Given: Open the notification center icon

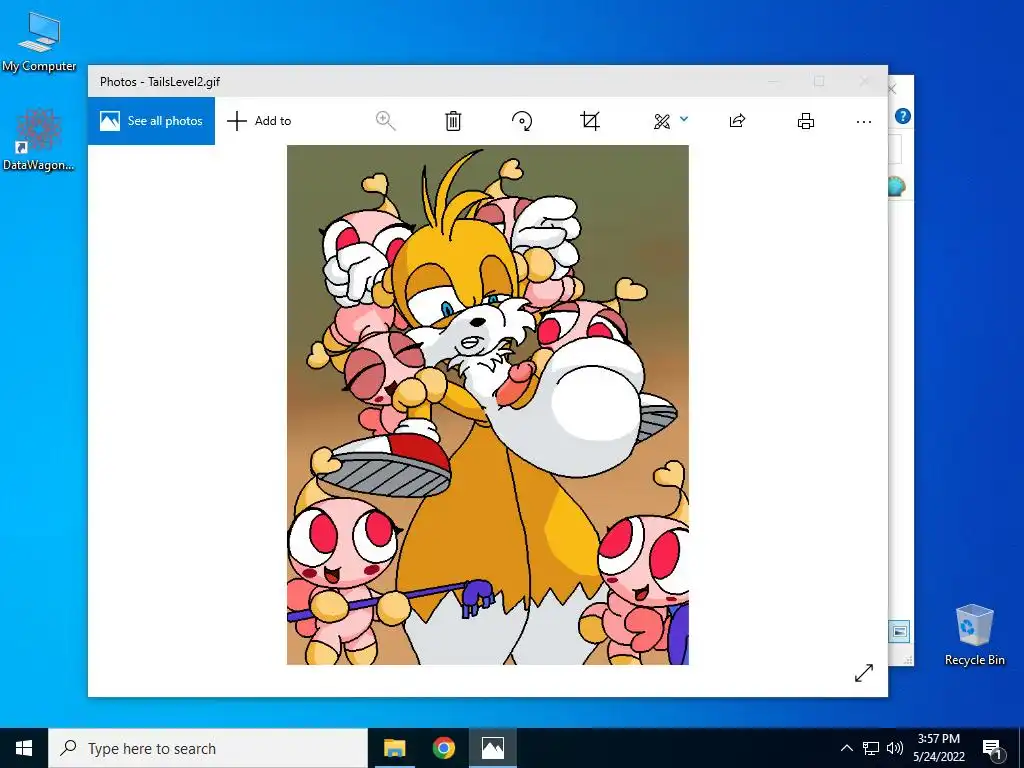Looking at the screenshot, I should tap(993, 749).
